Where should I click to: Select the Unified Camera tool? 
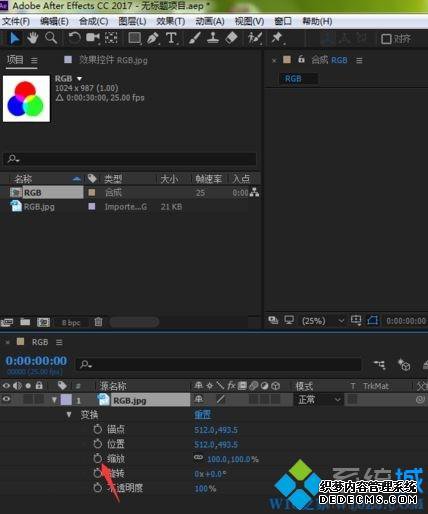click(92, 38)
